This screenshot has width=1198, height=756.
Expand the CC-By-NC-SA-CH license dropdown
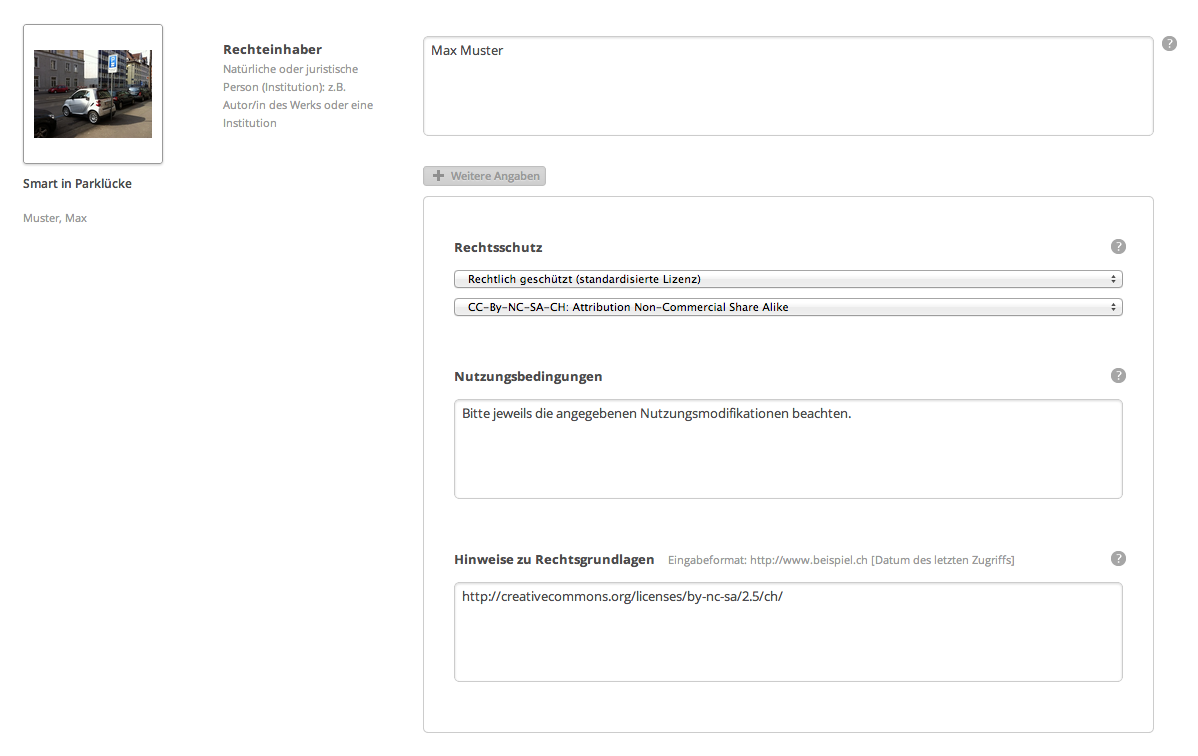point(787,308)
